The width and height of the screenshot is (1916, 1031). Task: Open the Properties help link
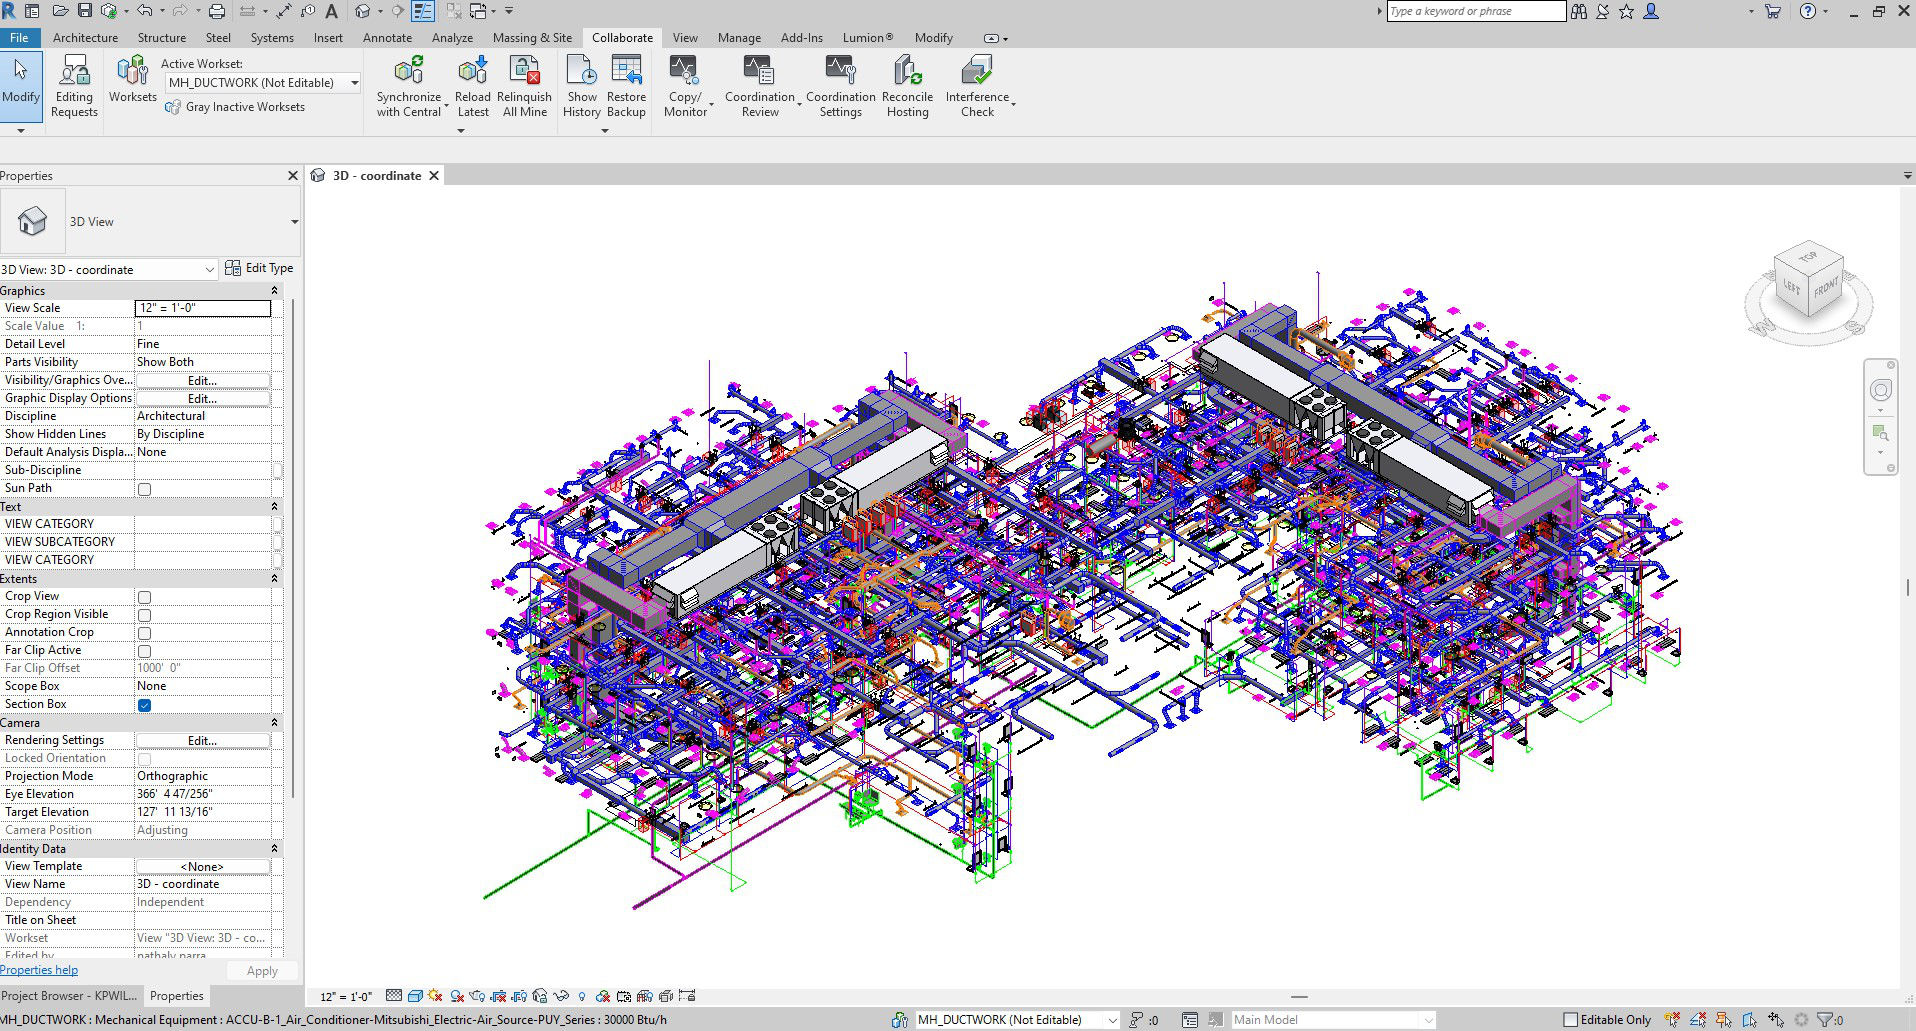pos(39,970)
